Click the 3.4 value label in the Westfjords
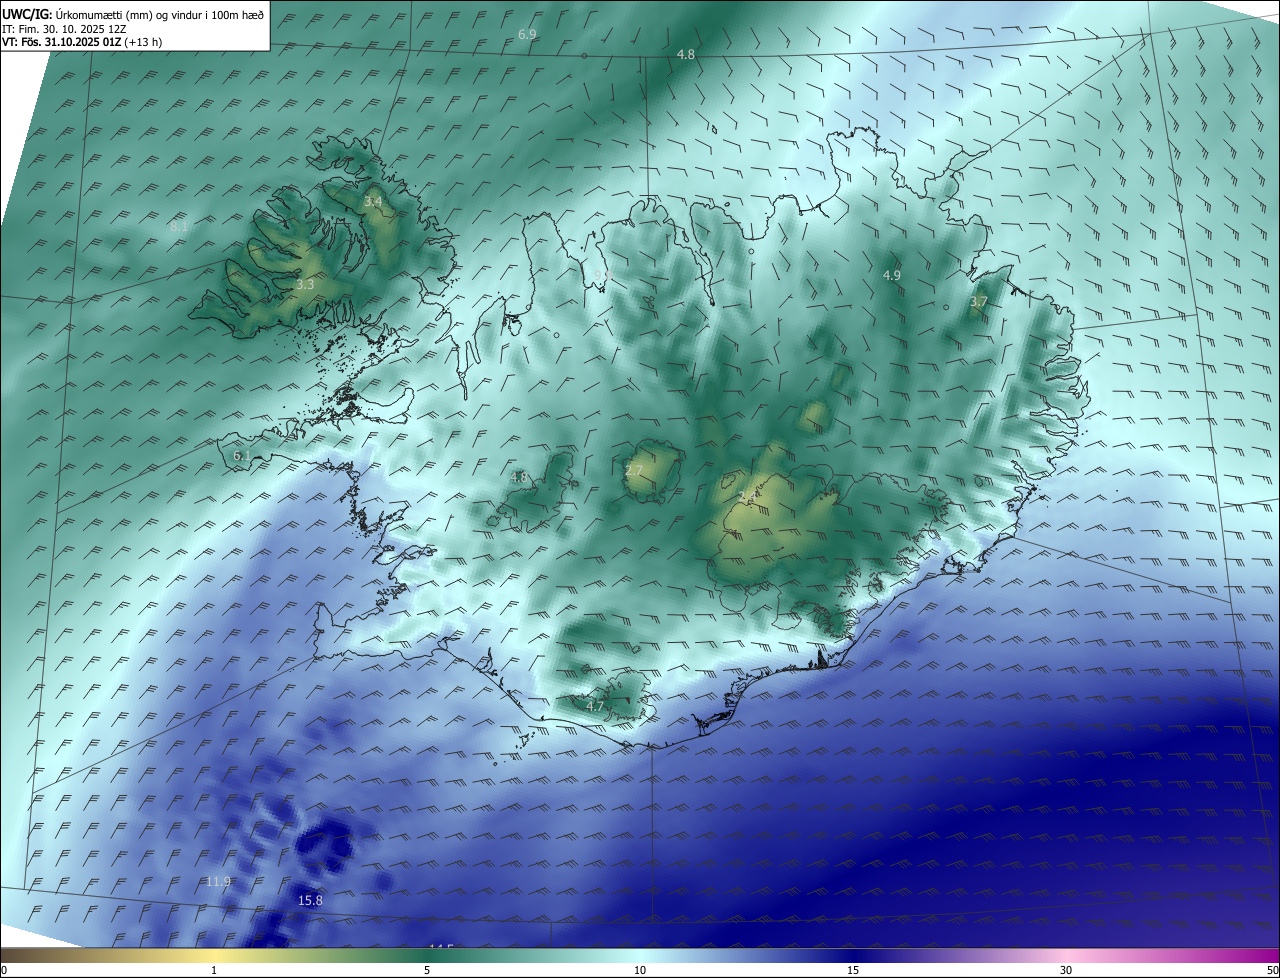The image size is (1280, 978). 373,202
